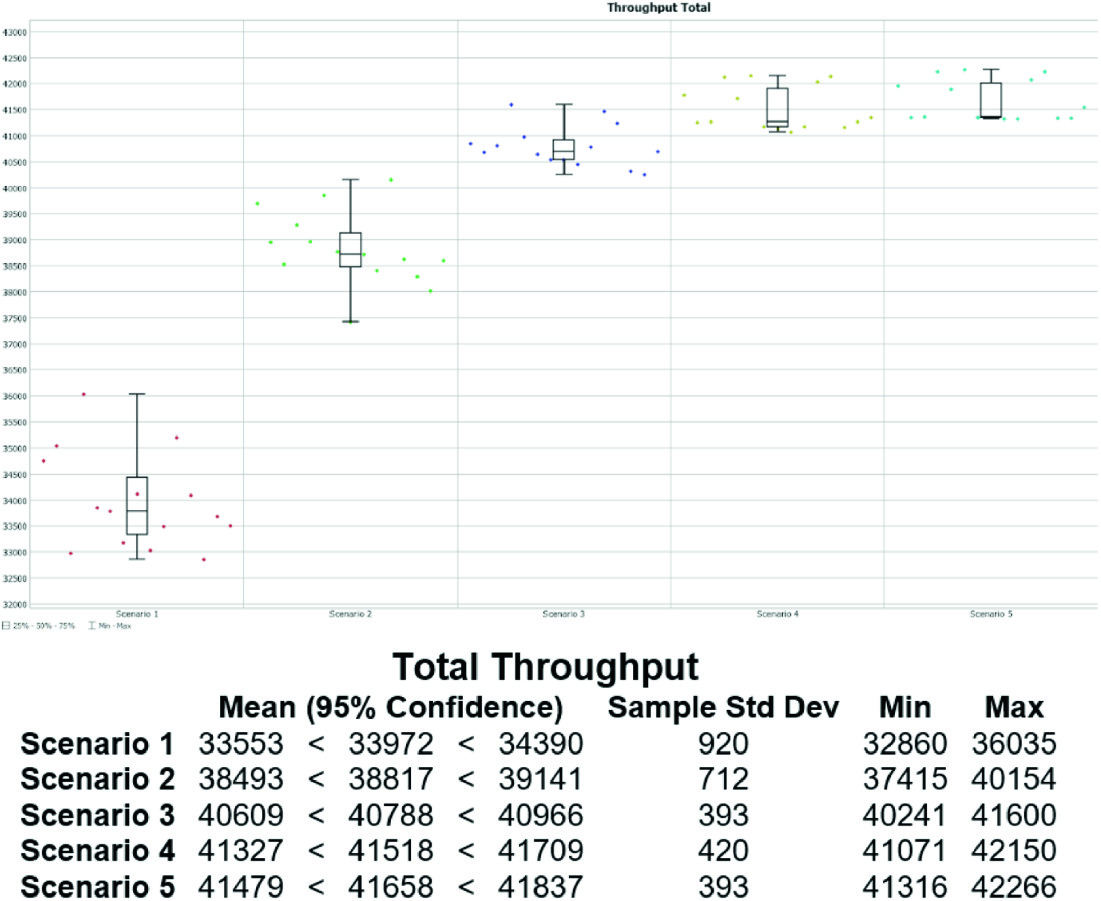Select Scenario 4 mean value 41518
This screenshot has width=1101, height=901.
(x=391, y=850)
